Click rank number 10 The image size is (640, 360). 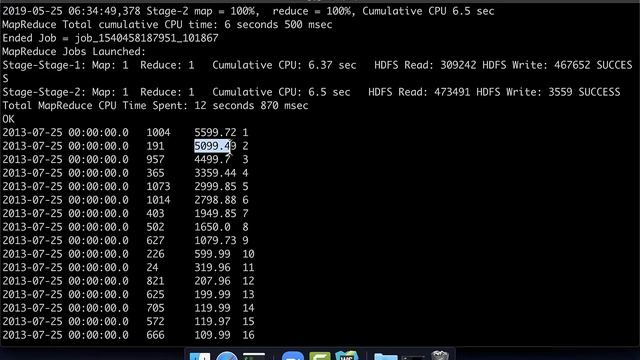(249, 254)
